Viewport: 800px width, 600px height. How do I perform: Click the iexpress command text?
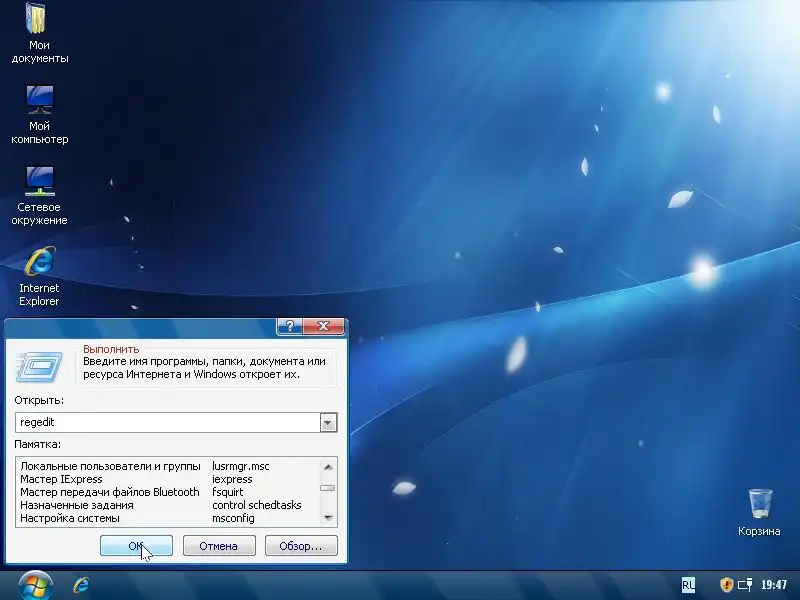(x=232, y=479)
